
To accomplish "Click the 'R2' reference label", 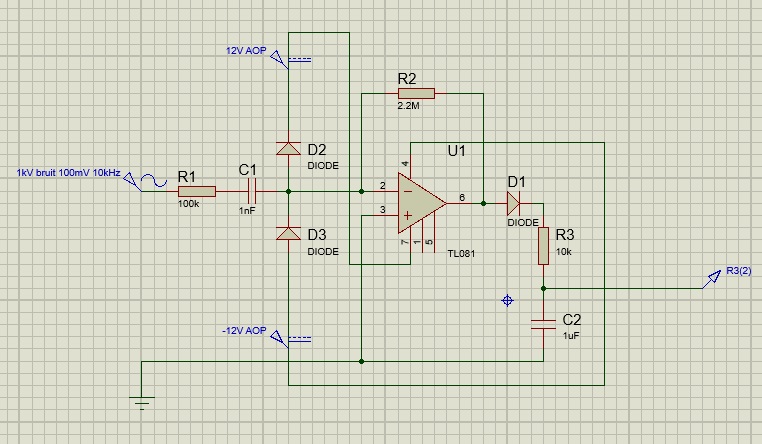I will click(407, 79).
